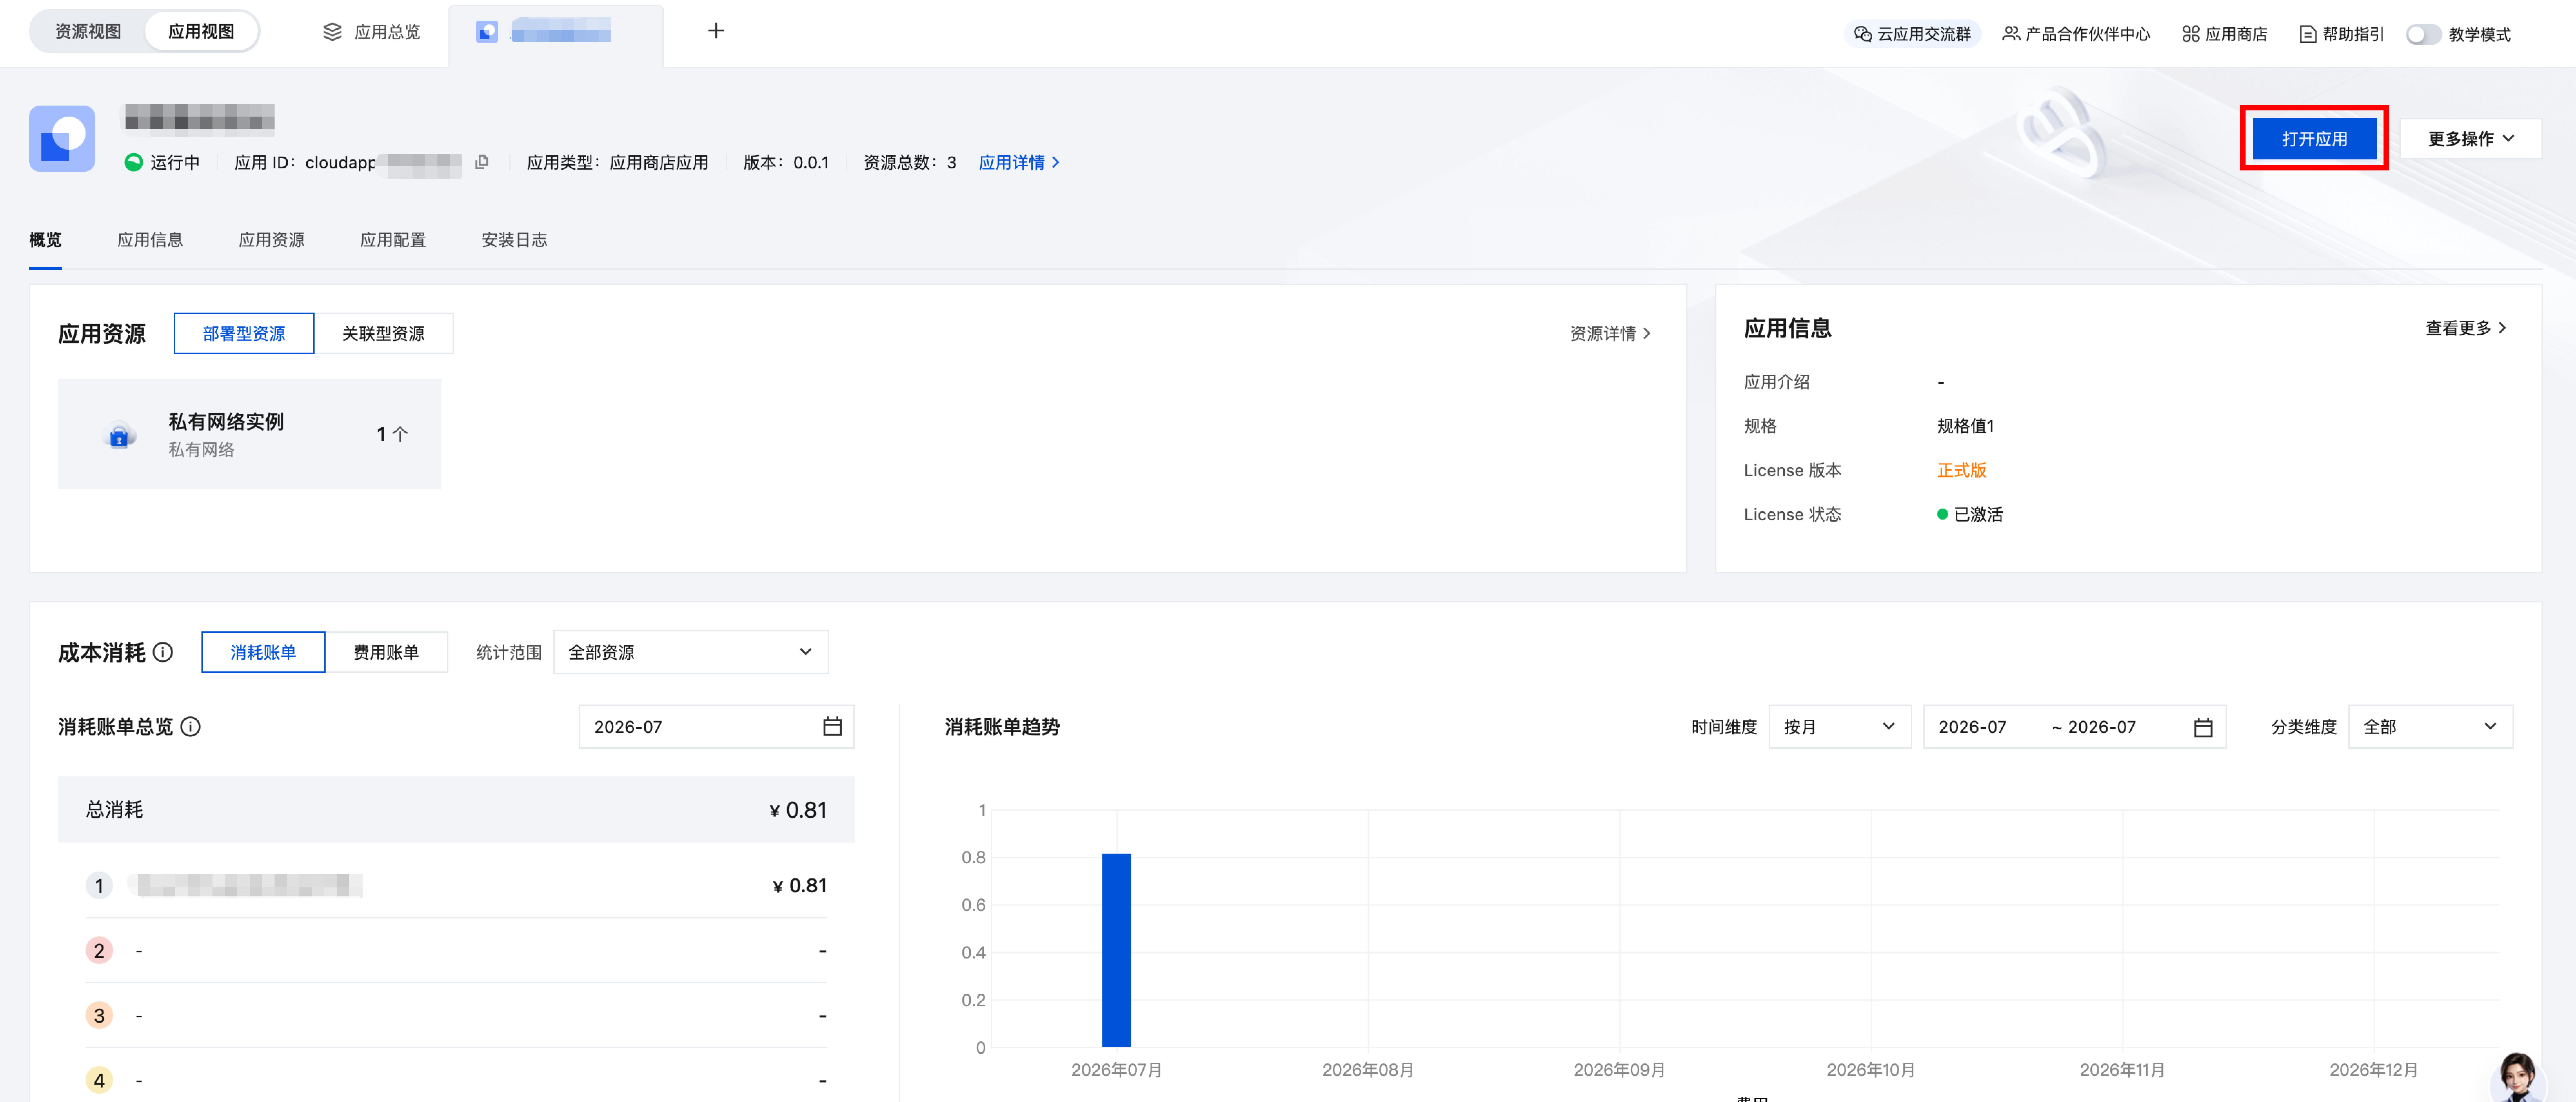Open the calendar icon in the trend date range
Screen dimensions: 2576x1102
[x=2203, y=727]
